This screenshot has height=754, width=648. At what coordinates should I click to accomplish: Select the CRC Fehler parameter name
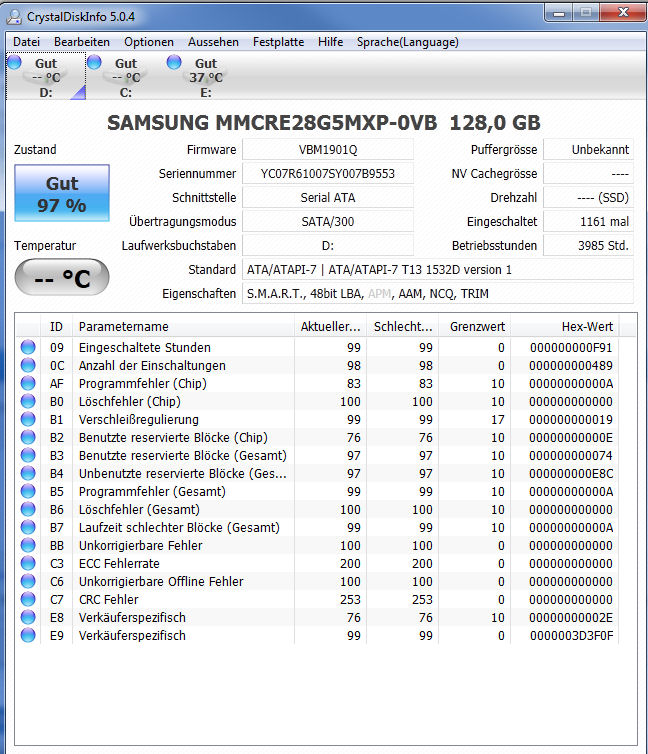click(x=109, y=600)
